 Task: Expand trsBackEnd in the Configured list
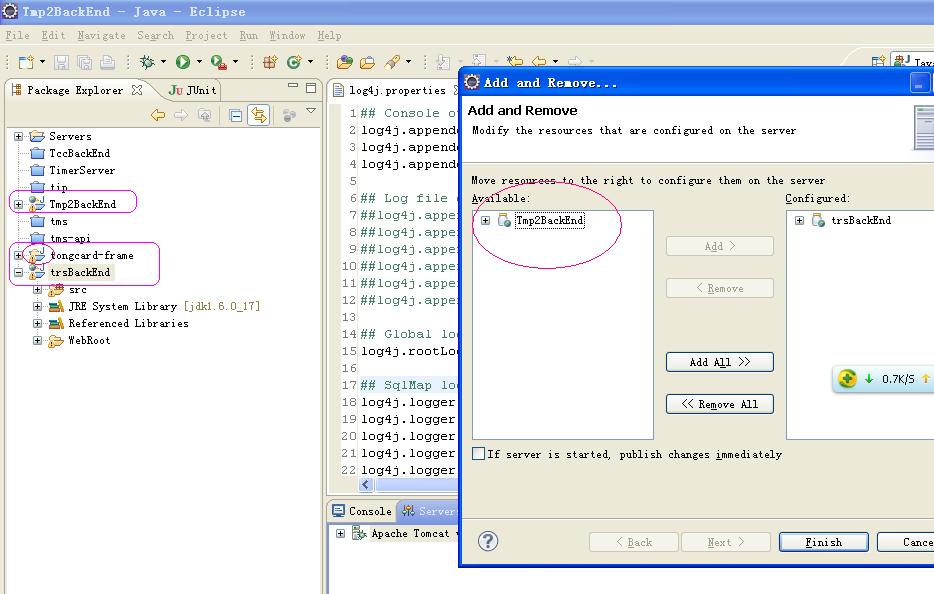point(799,220)
